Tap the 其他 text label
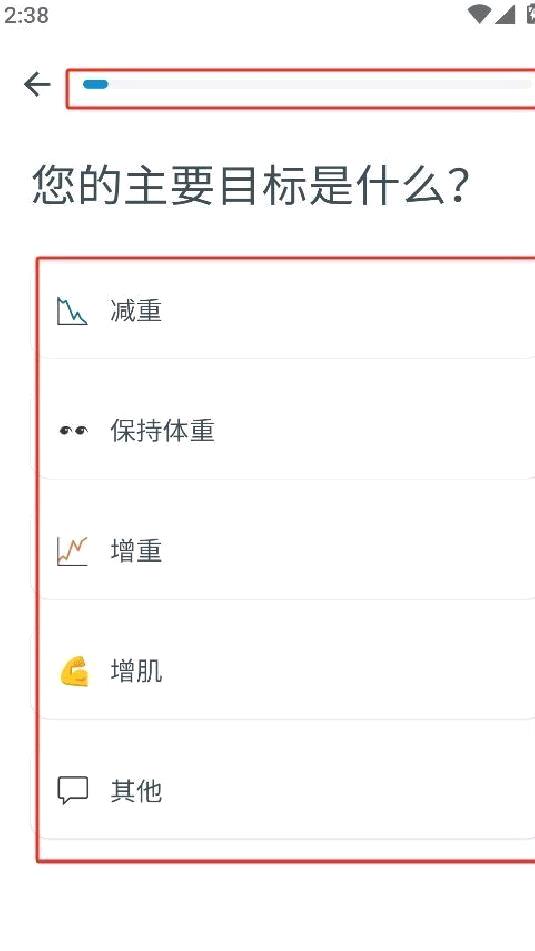The height and width of the screenshot is (951, 535). (x=136, y=791)
